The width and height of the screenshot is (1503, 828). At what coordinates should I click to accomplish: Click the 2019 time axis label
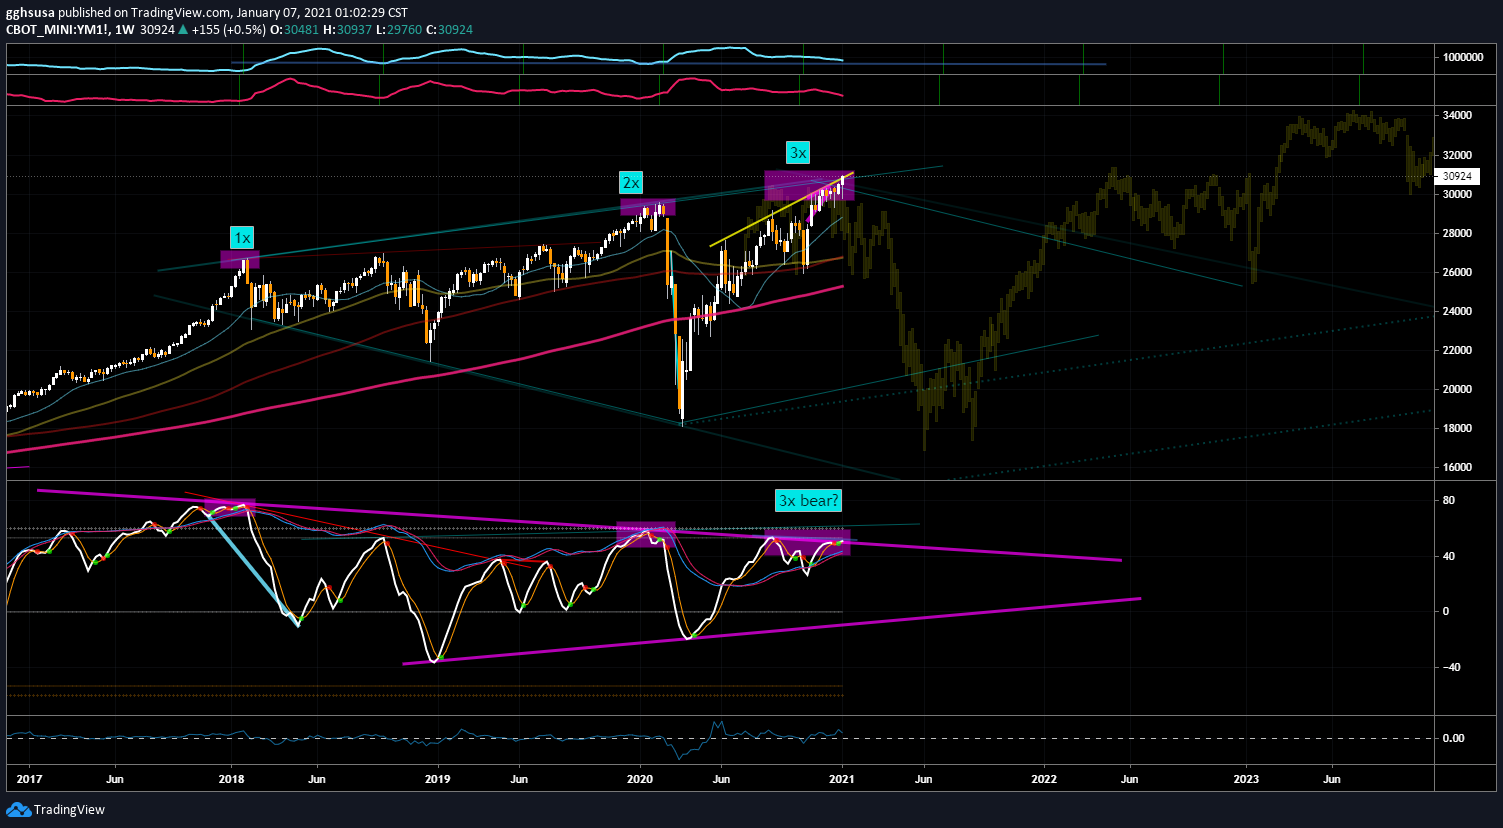click(x=437, y=779)
